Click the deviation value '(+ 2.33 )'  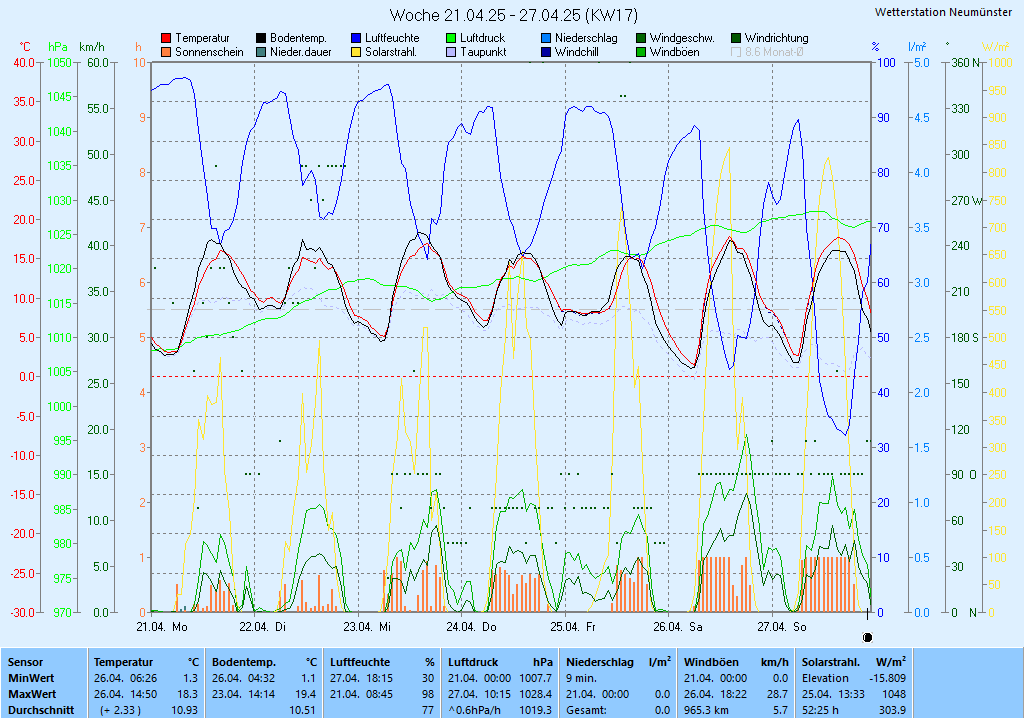[121, 710]
